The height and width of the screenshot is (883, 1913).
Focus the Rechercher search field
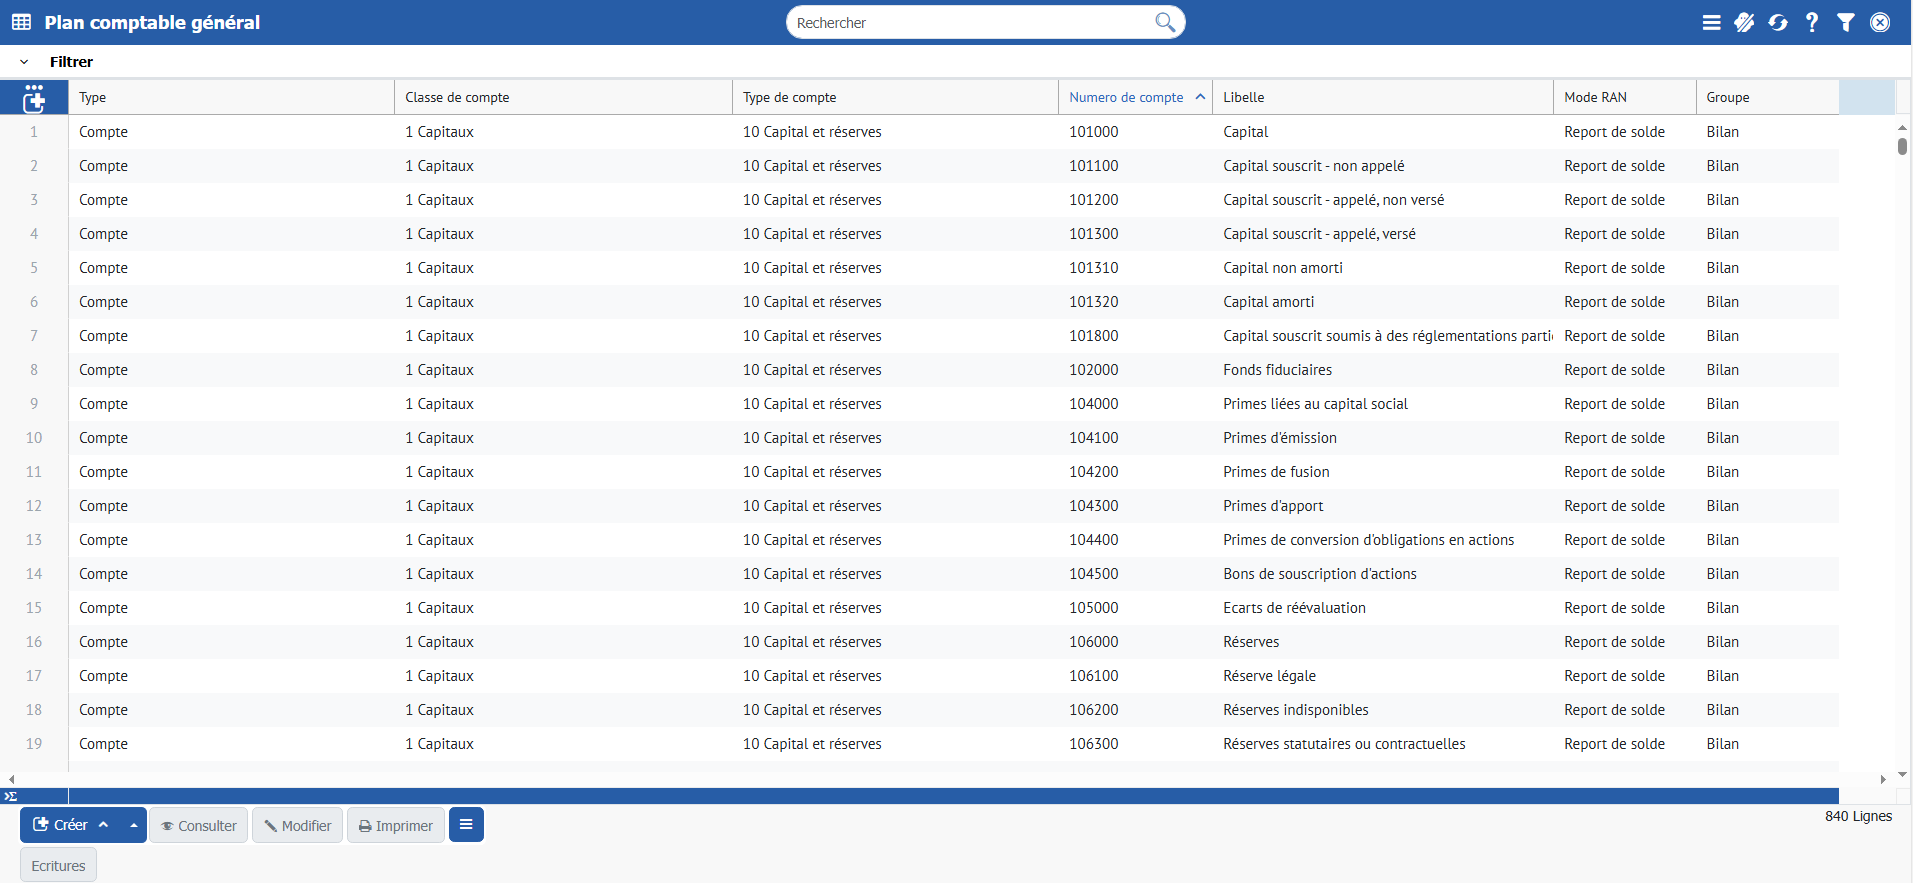(x=970, y=22)
